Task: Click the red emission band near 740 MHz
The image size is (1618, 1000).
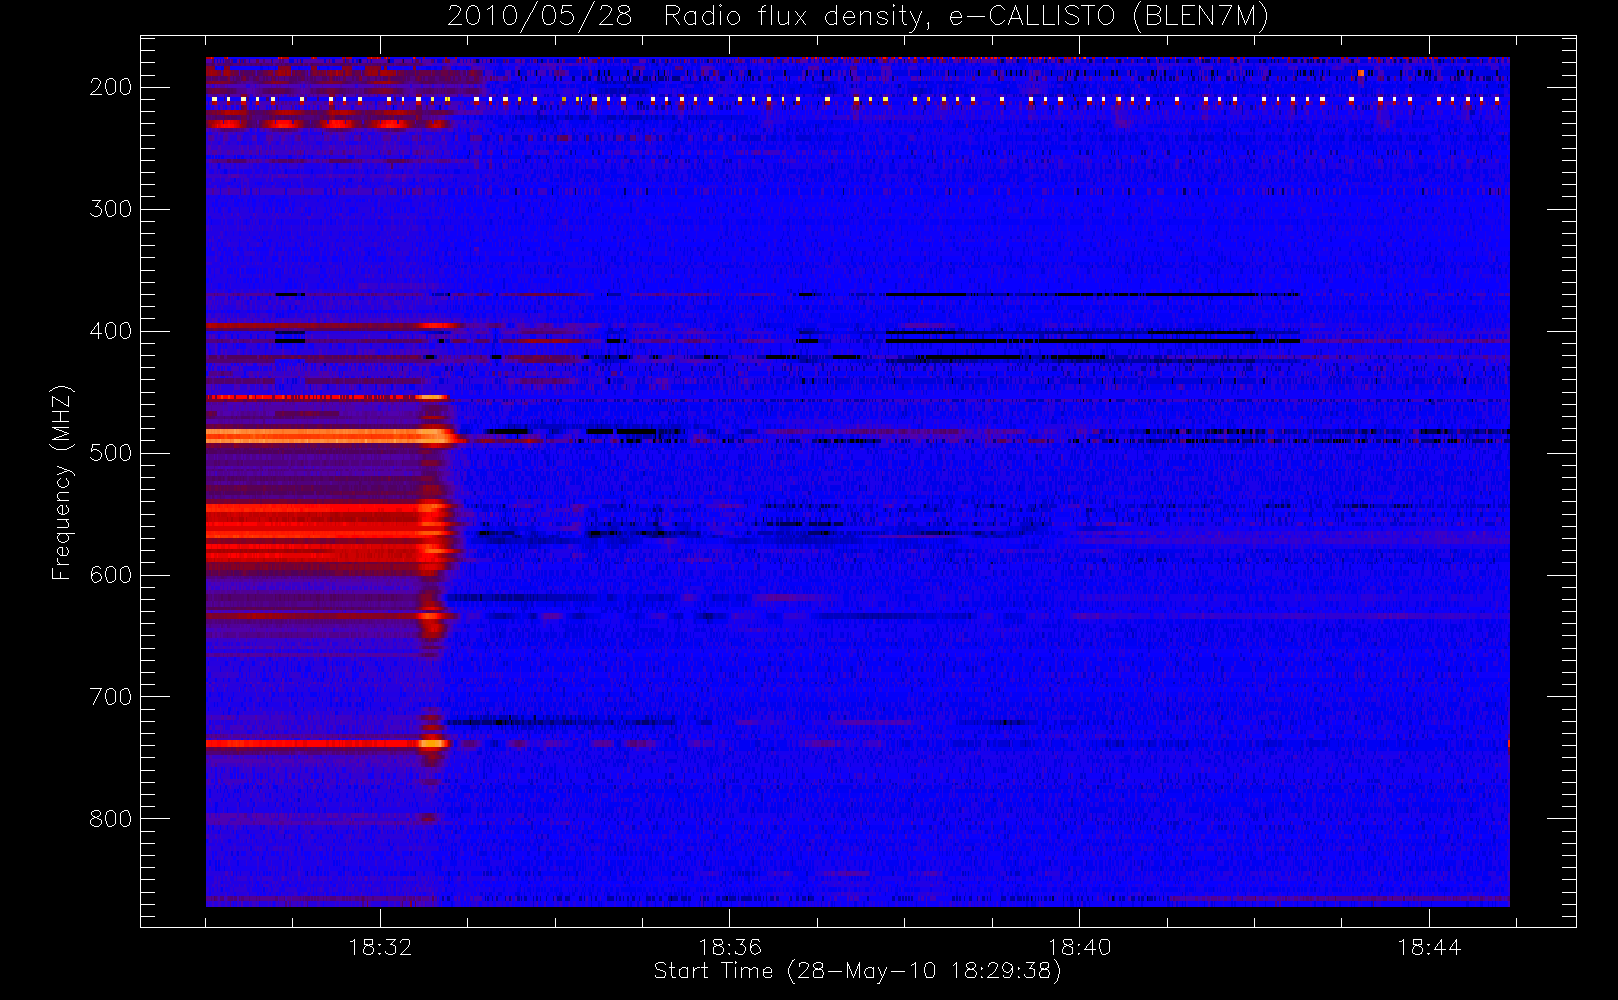Action: pyautogui.click(x=328, y=744)
